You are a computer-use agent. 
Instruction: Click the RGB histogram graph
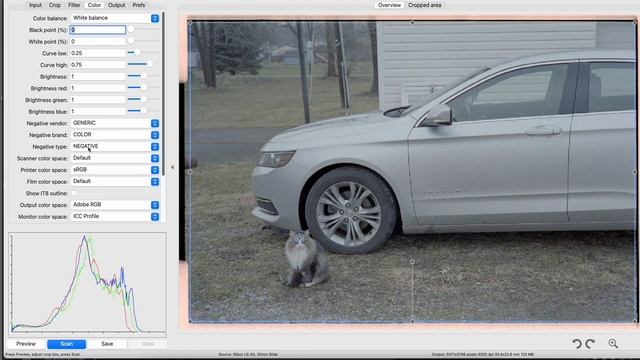click(x=87, y=284)
